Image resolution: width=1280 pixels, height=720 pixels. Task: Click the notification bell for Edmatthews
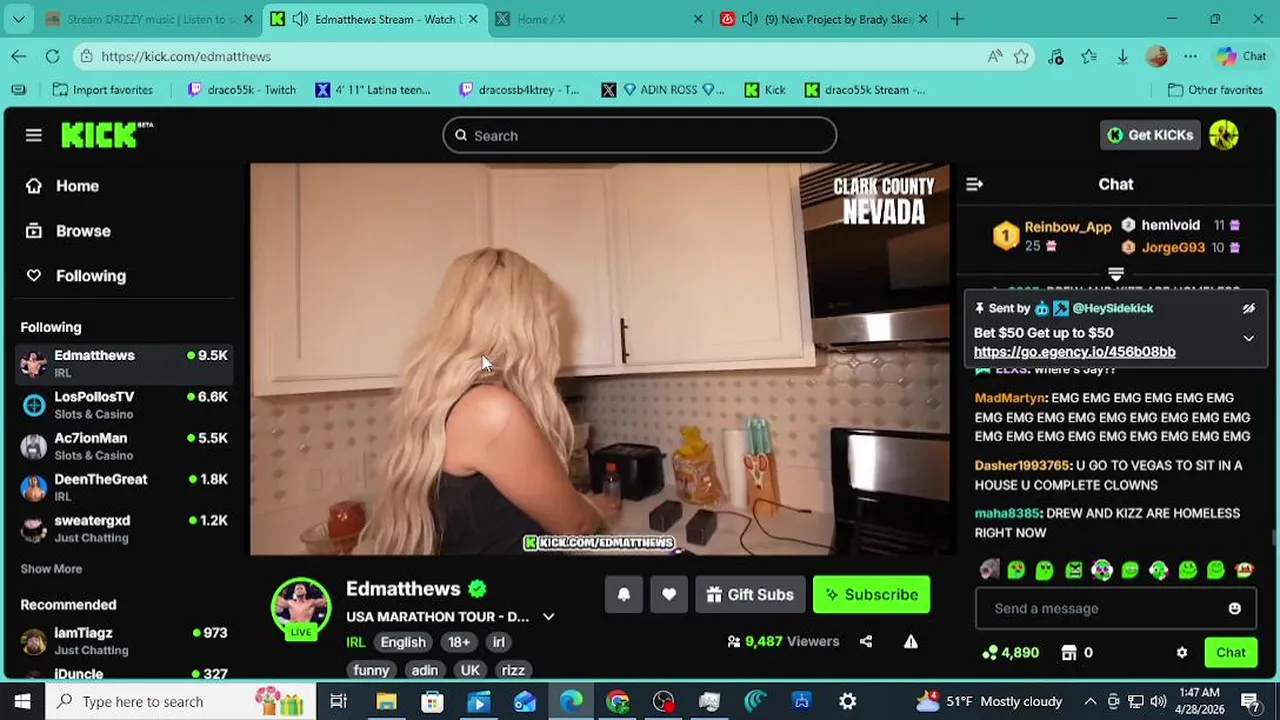[624, 594]
